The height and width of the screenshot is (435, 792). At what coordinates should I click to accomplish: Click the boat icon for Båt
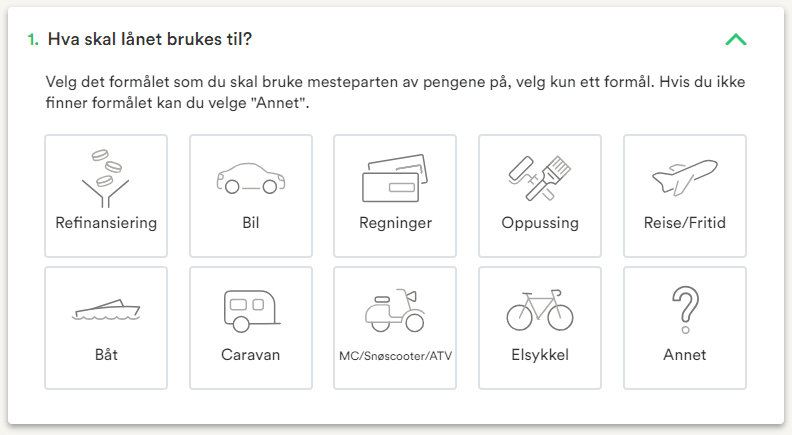[x=106, y=311]
